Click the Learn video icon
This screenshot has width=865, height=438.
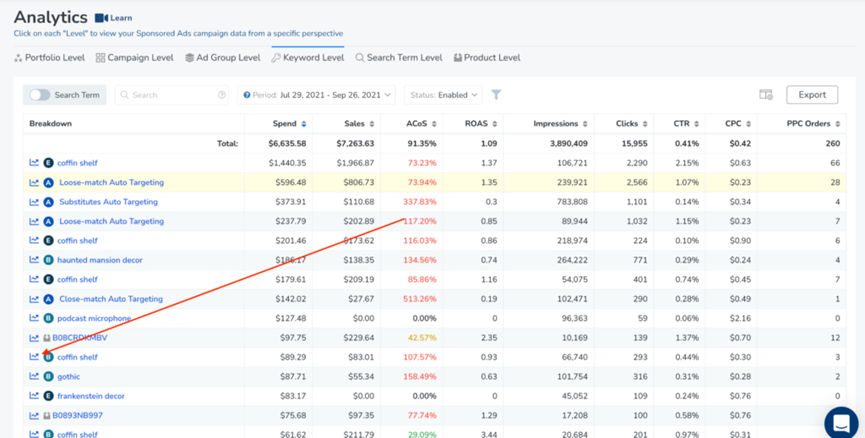pyautogui.click(x=101, y=18)
